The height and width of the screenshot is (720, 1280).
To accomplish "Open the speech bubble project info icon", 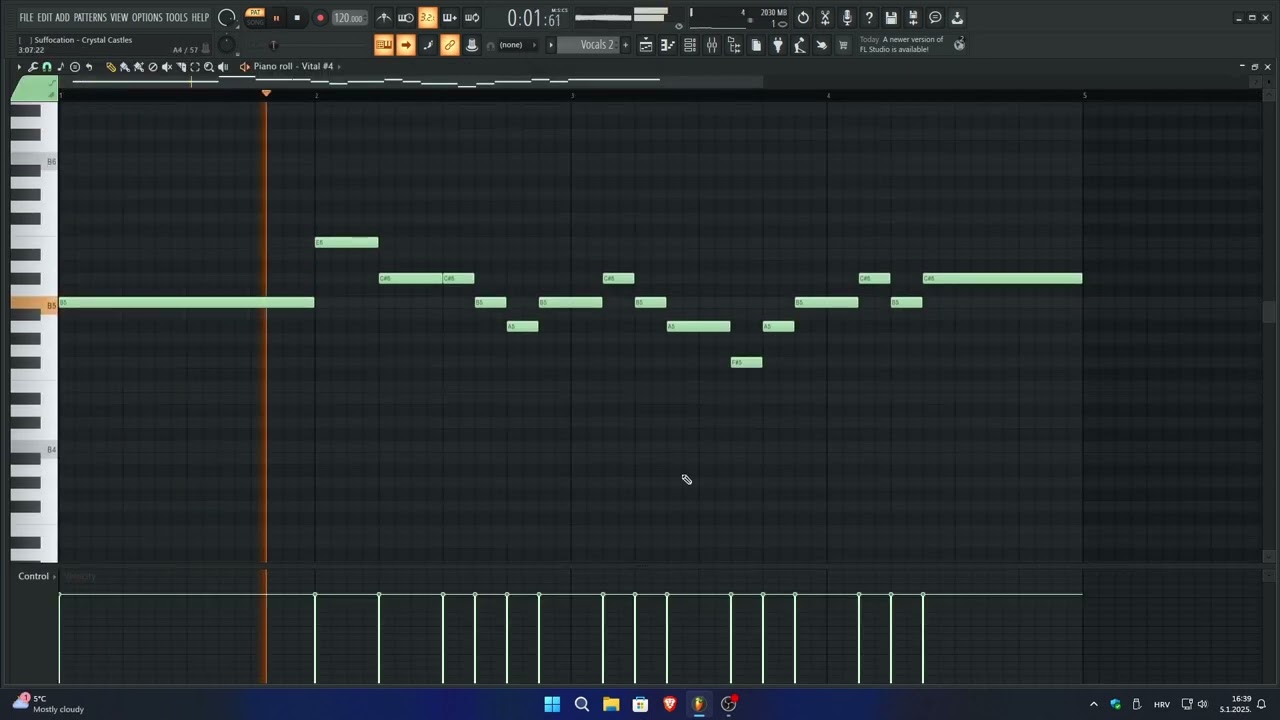I will [x=935, y=18].
